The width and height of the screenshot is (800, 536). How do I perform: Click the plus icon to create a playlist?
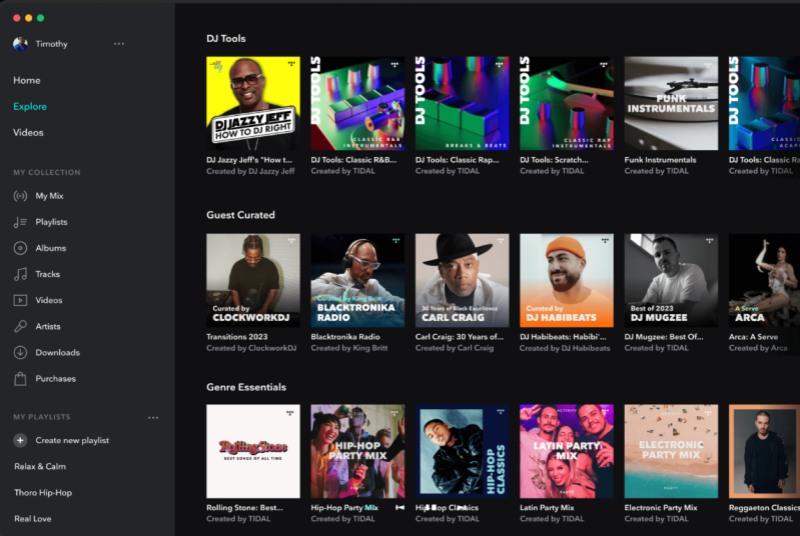coord(20,440)
